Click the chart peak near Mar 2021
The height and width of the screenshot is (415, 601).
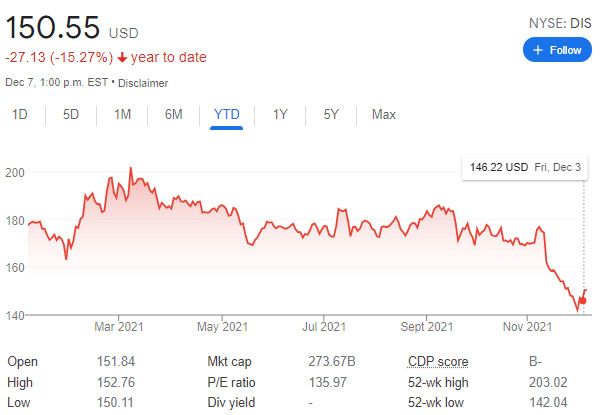tap(131, 168)
